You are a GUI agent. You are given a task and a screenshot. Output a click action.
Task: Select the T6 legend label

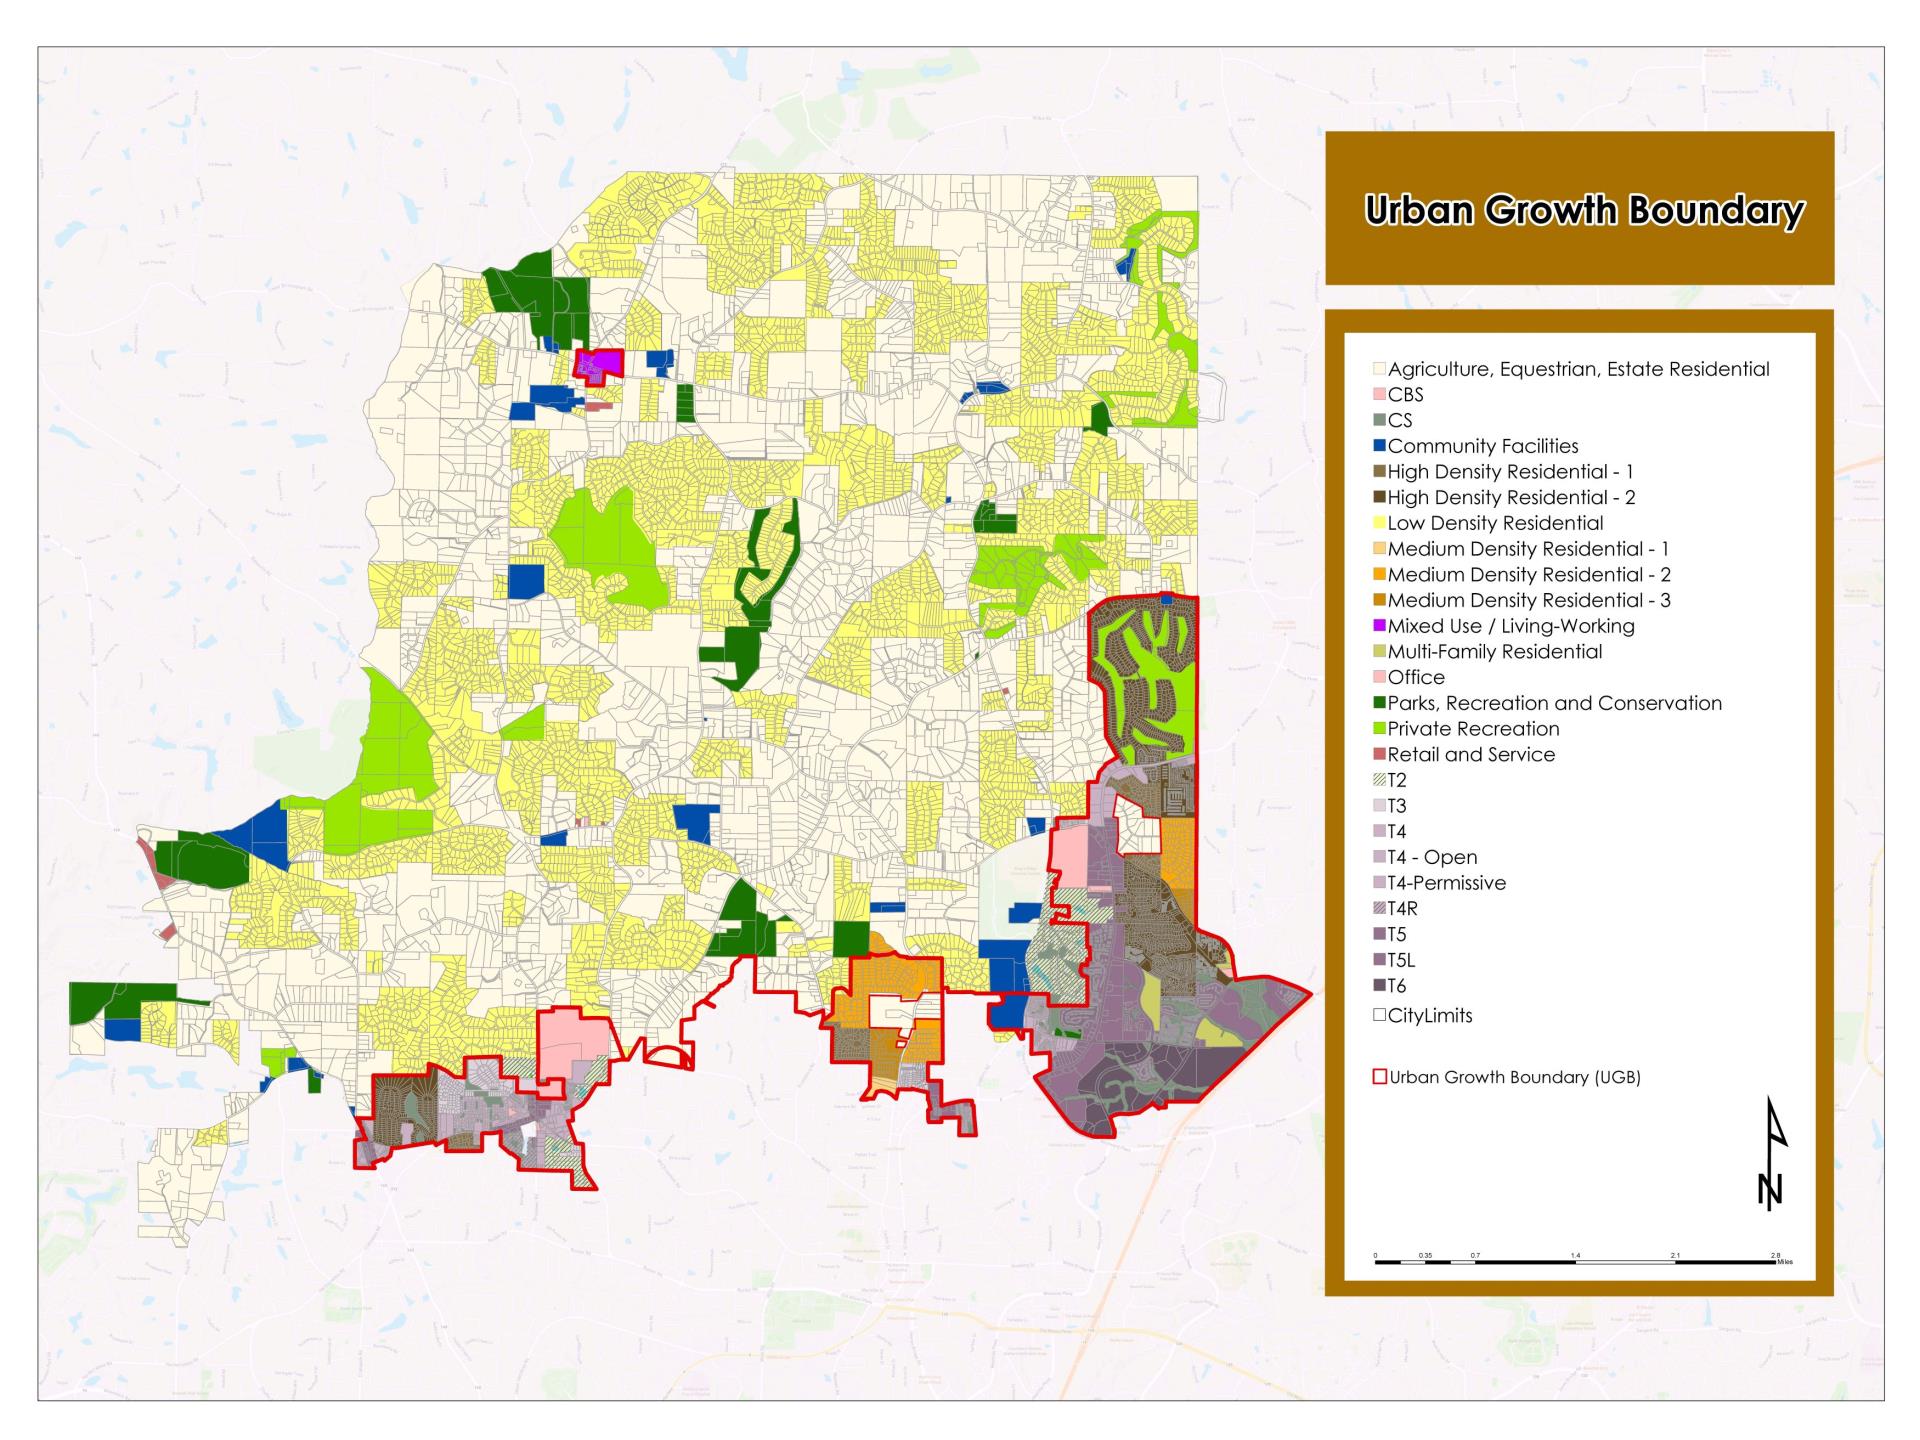click(x=1397, y=986)
